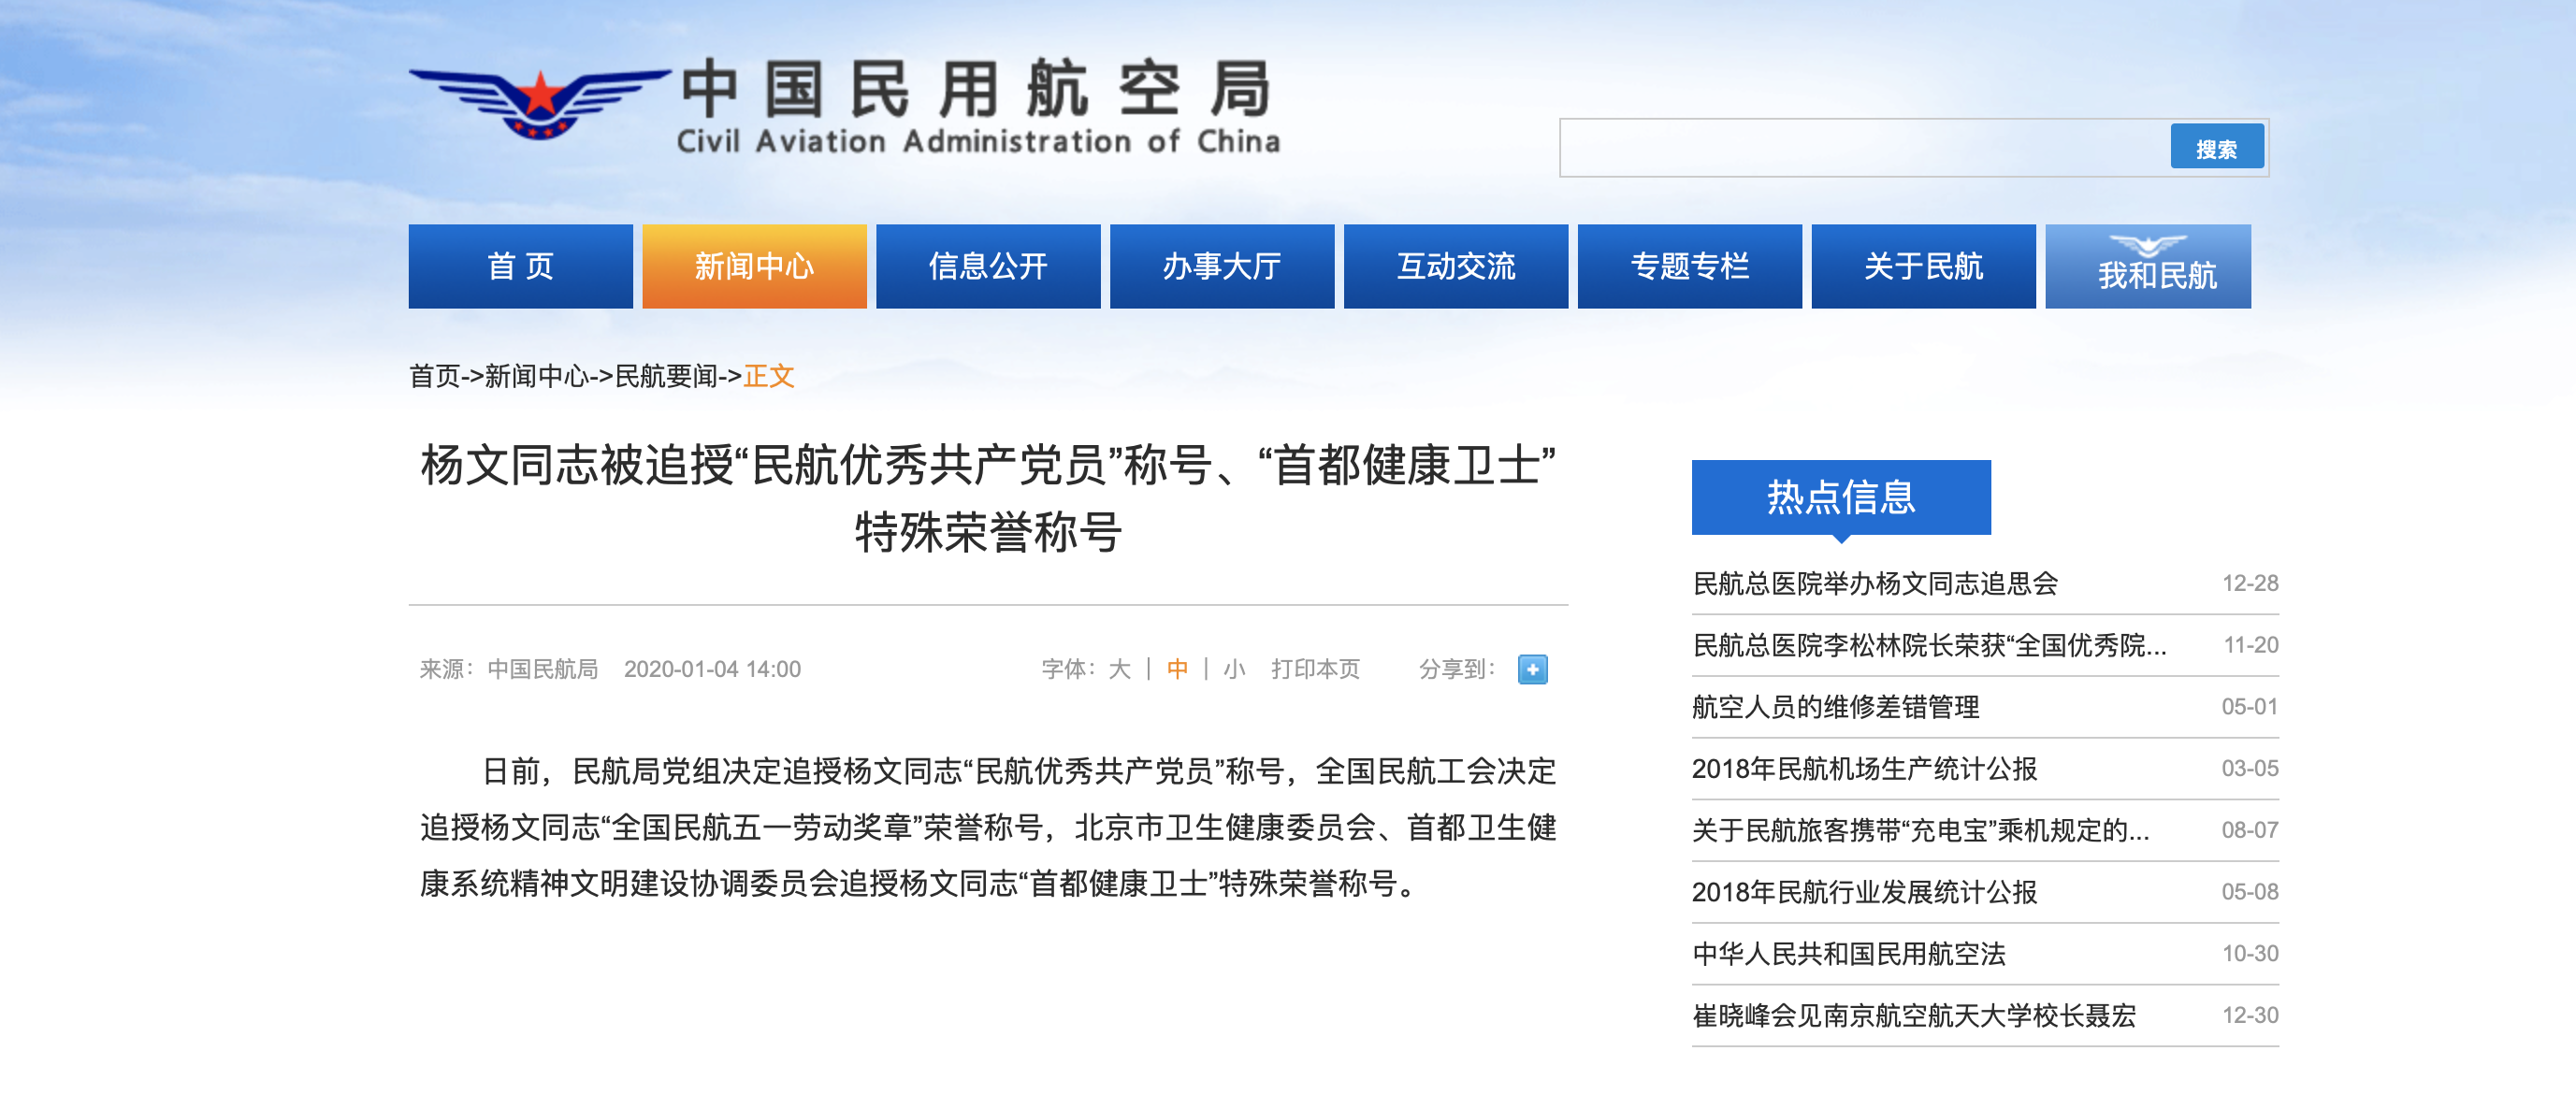This screenshot has height=1094, width=2576.
Task: Click the CAAC winged star logo
Action: [539, 103]
